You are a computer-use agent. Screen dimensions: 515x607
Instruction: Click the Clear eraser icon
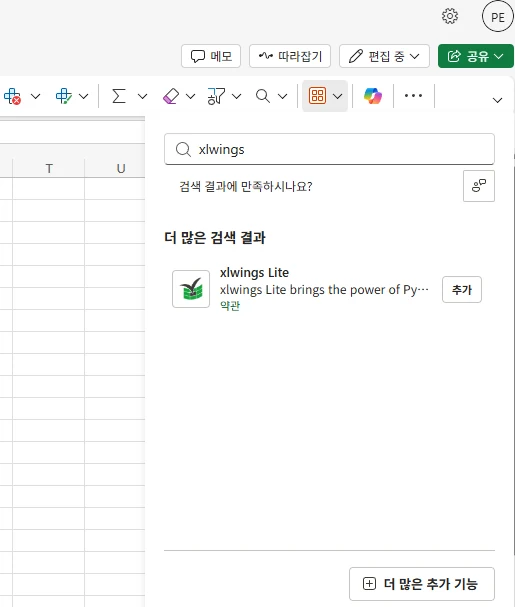[171, 96]
